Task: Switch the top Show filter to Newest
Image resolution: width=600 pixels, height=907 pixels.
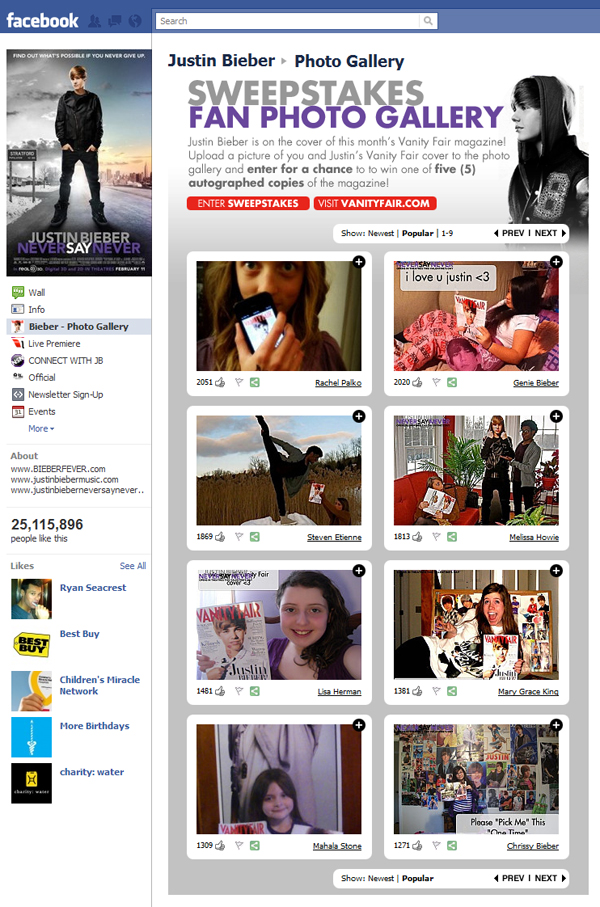Action: click(381, 233)
